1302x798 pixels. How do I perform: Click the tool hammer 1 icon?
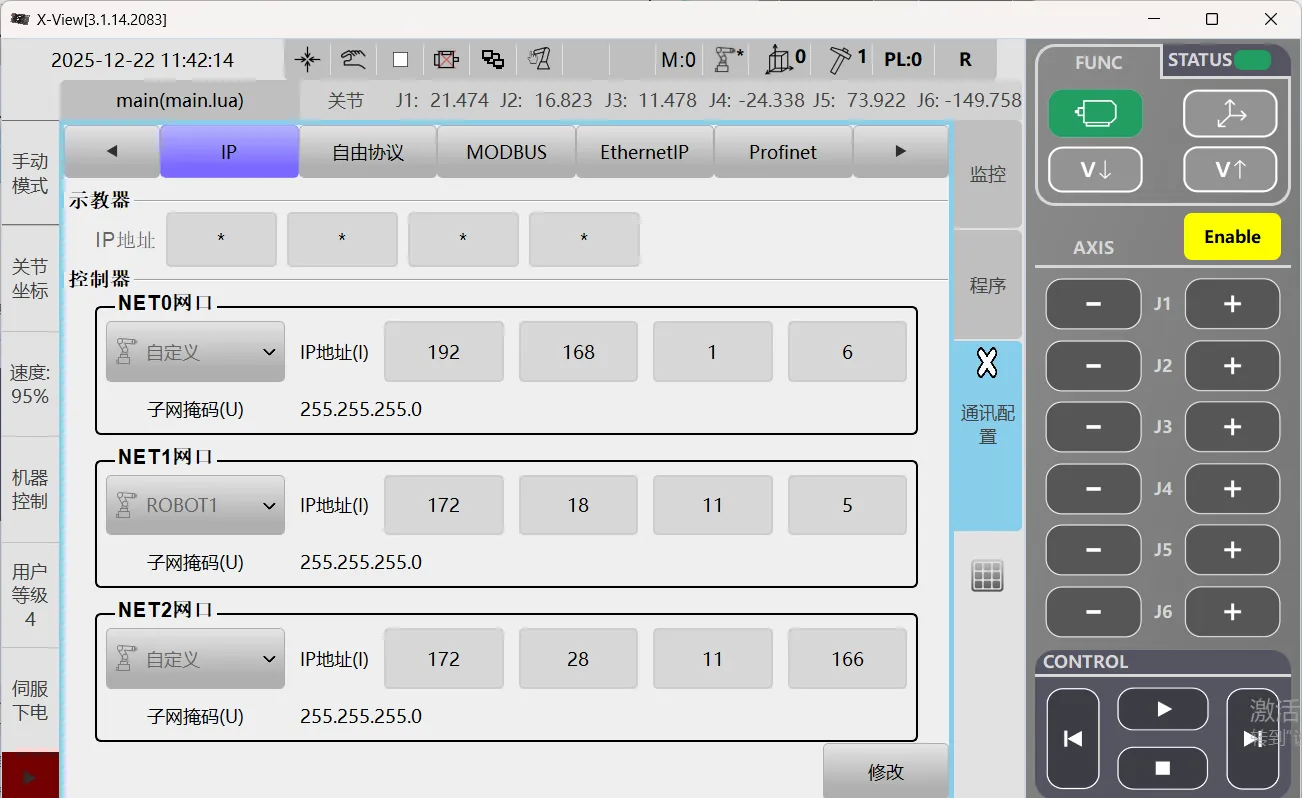[x=847, y=60]
